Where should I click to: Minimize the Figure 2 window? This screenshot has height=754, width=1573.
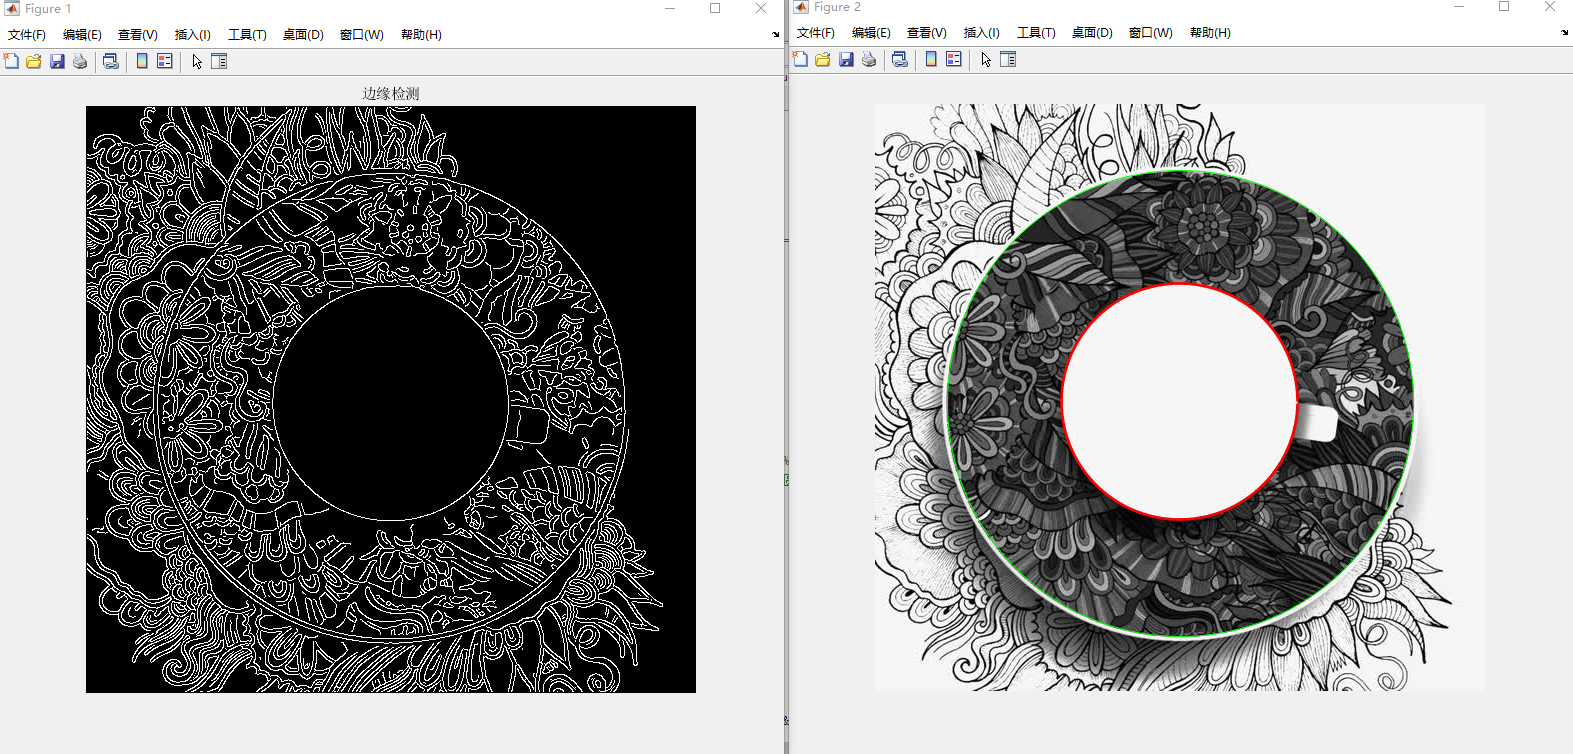point(1459,7)
